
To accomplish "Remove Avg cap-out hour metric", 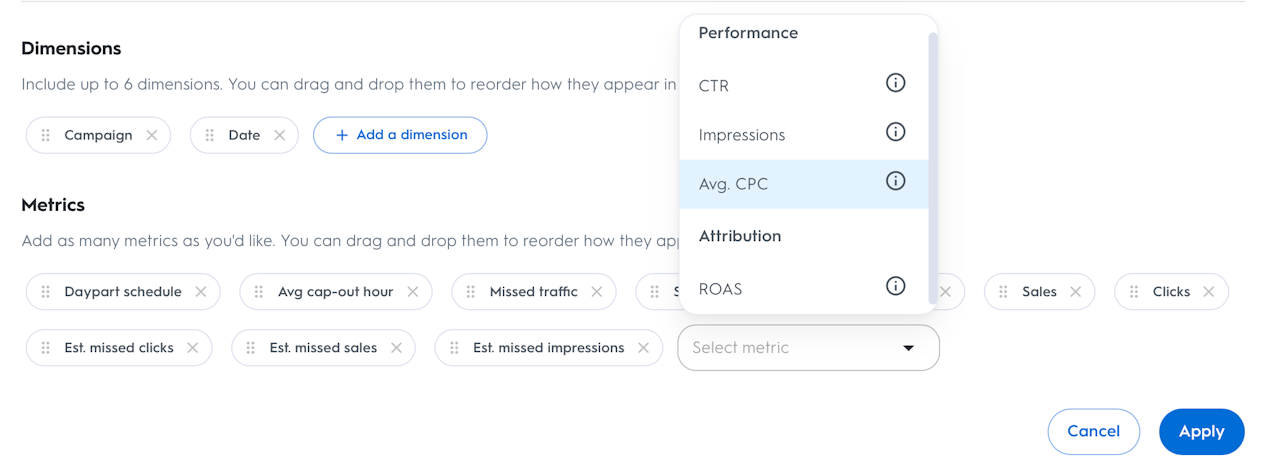I will 413,292.
